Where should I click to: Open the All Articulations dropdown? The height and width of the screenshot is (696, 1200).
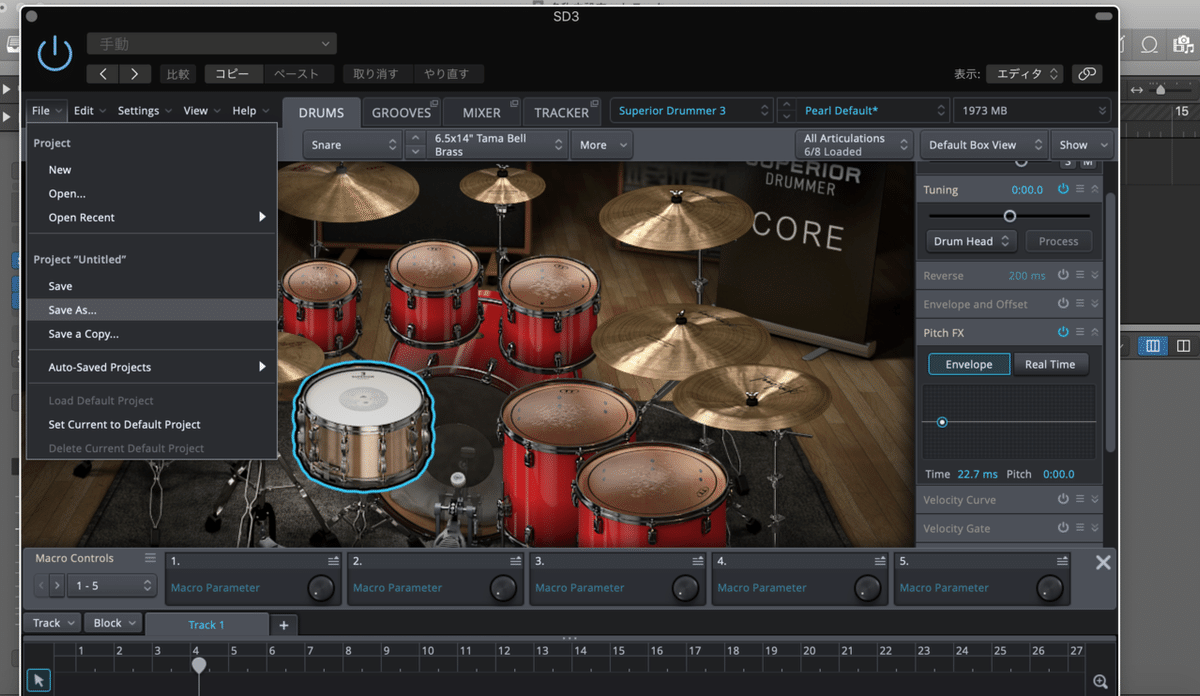[852, 144]
